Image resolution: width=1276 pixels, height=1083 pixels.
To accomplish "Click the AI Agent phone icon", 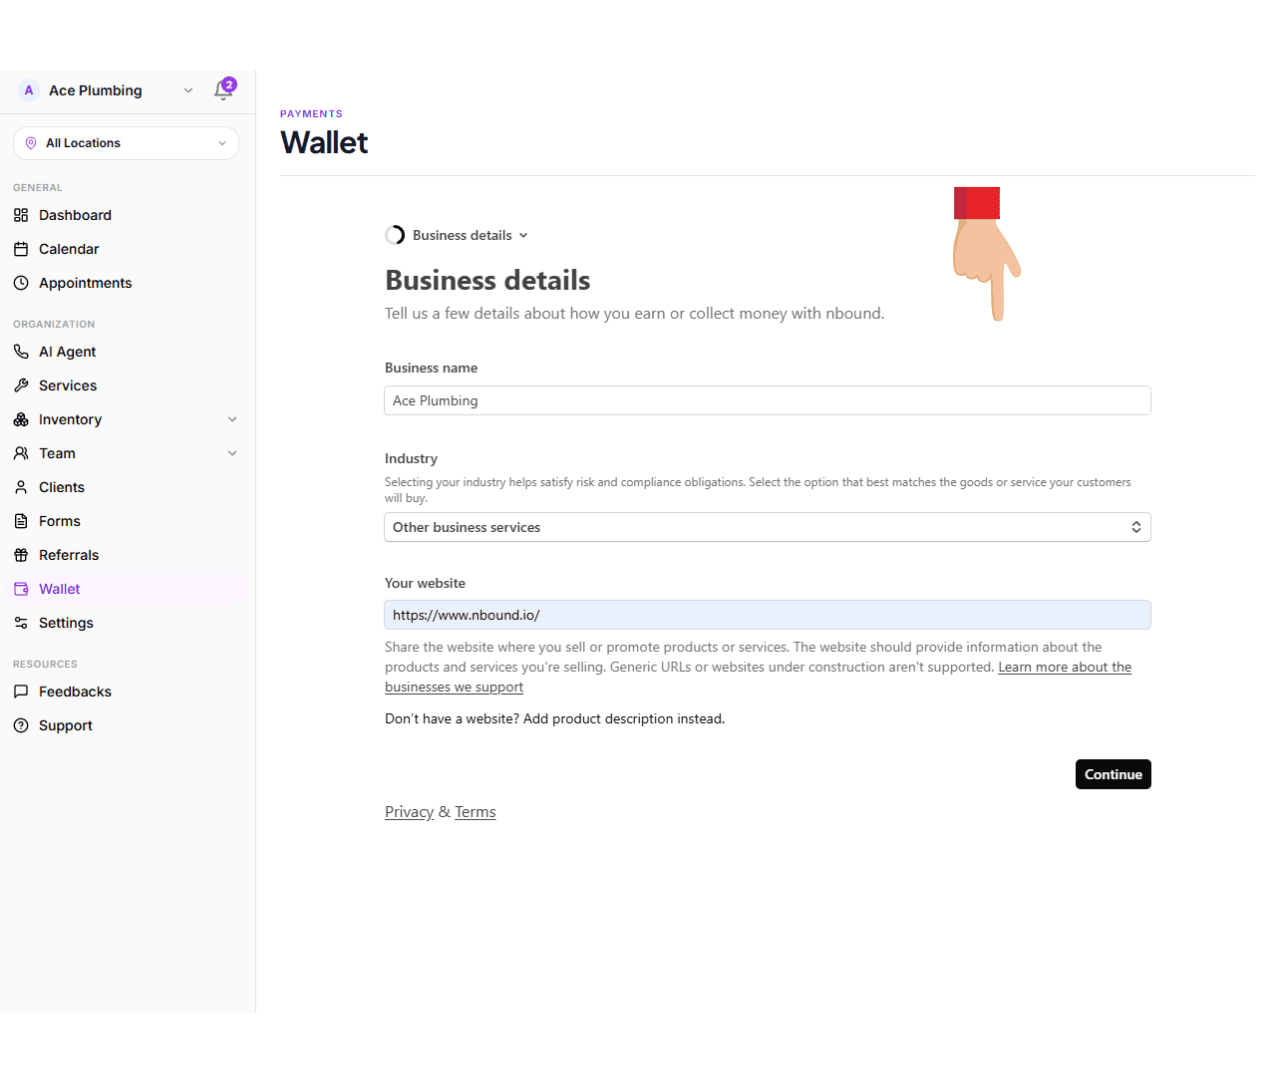I will point(21,351).
